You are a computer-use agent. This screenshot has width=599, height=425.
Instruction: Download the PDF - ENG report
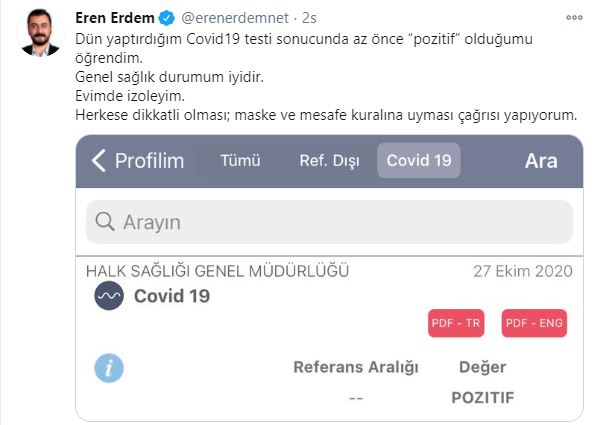[534, 323]
